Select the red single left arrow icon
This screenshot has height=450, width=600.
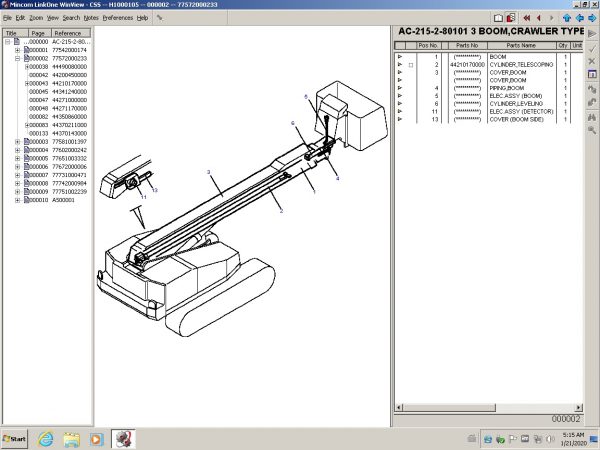pyautogui.click(x=539, y=18)
